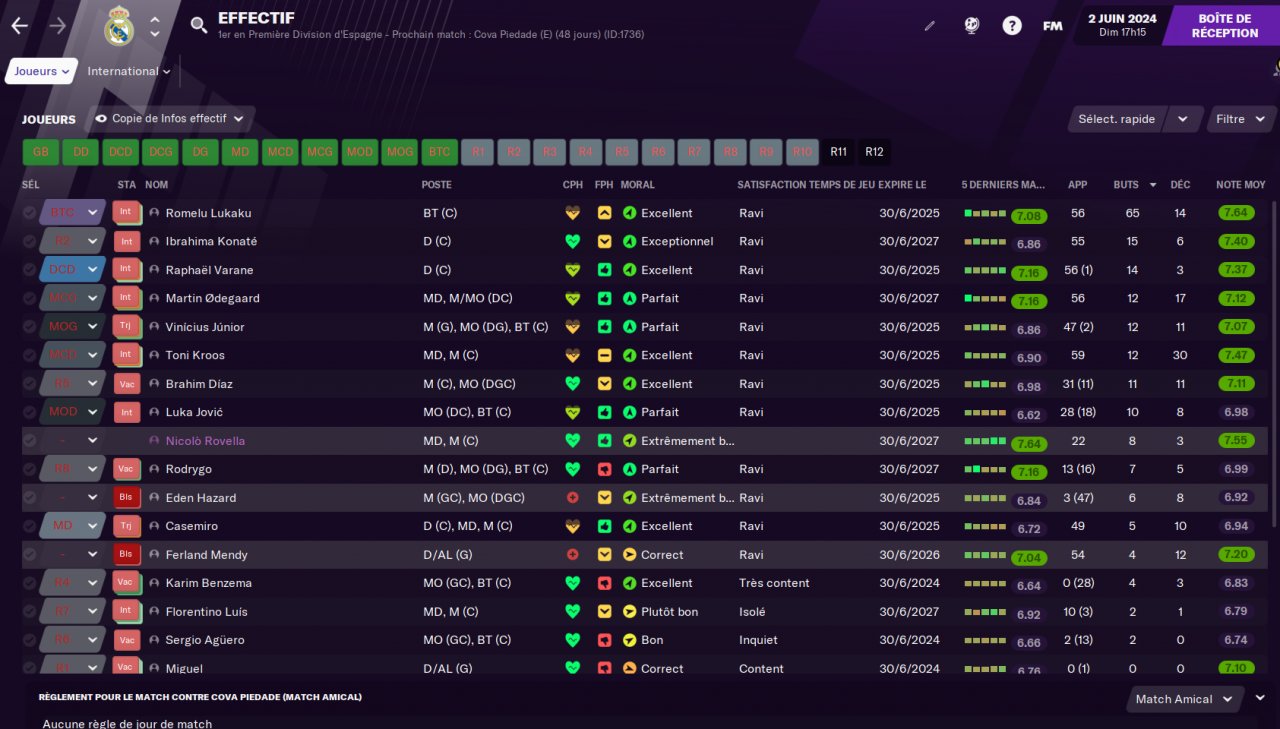Click Karim Benzema's cohesion heart icon
Image resolution: width=1280 pixels, height=729 pixels.
click(x=572, y=583)
